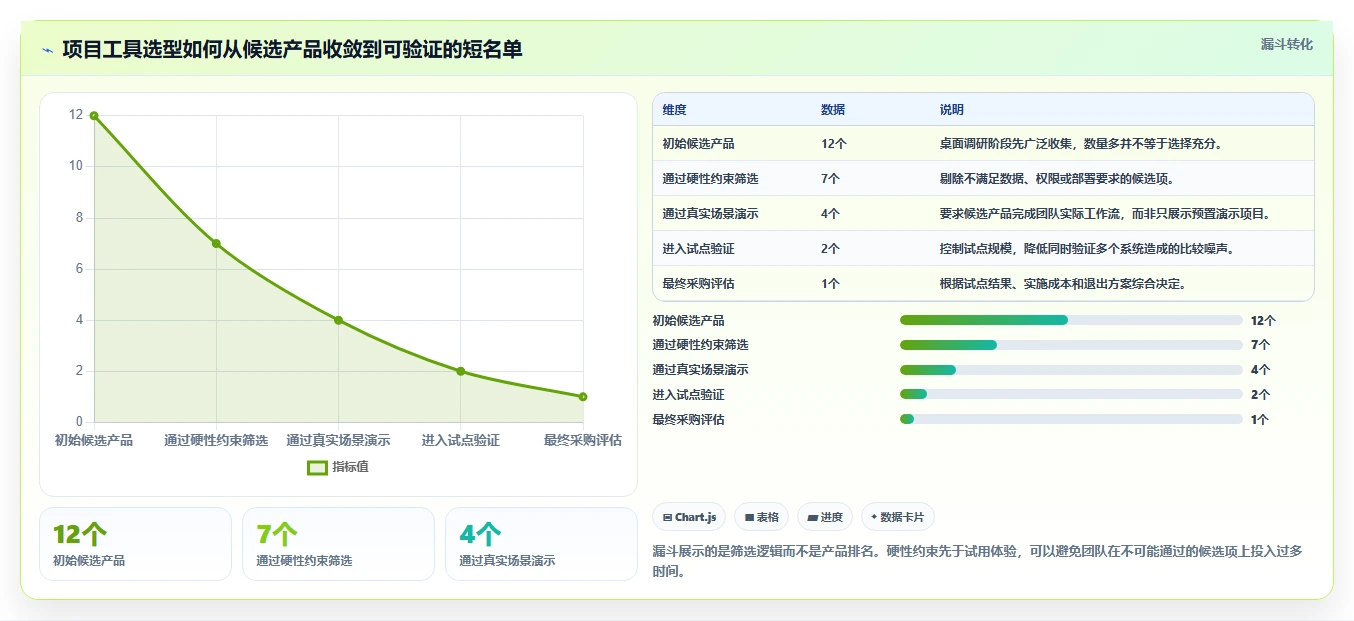Click the chart data point for 最终采购评估
The height and width of the screenshot is (621, 1354).
point(583,397)
